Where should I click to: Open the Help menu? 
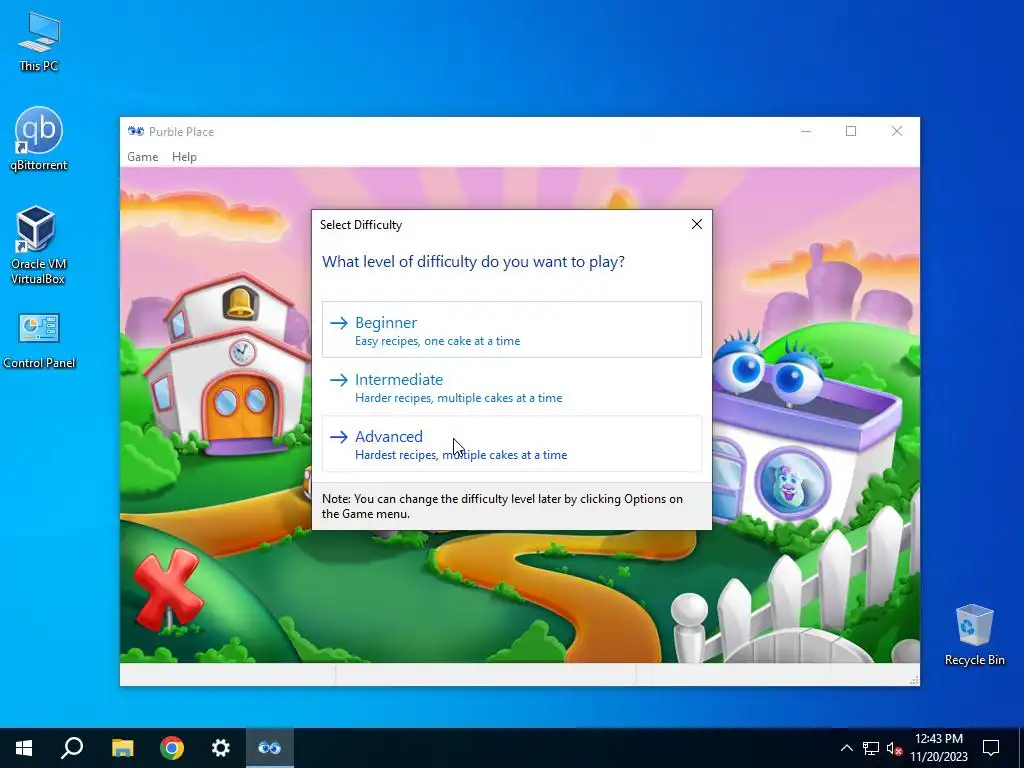click(184, 157)
